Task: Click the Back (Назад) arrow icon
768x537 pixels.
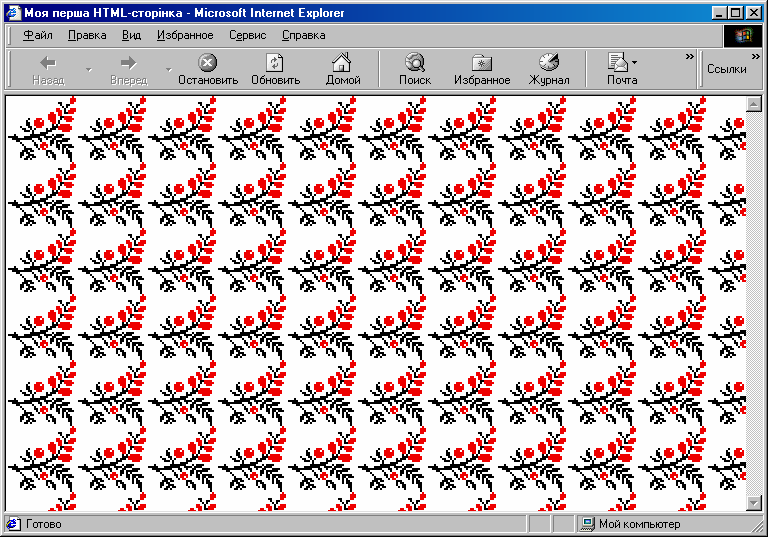Action: point(47,63)
